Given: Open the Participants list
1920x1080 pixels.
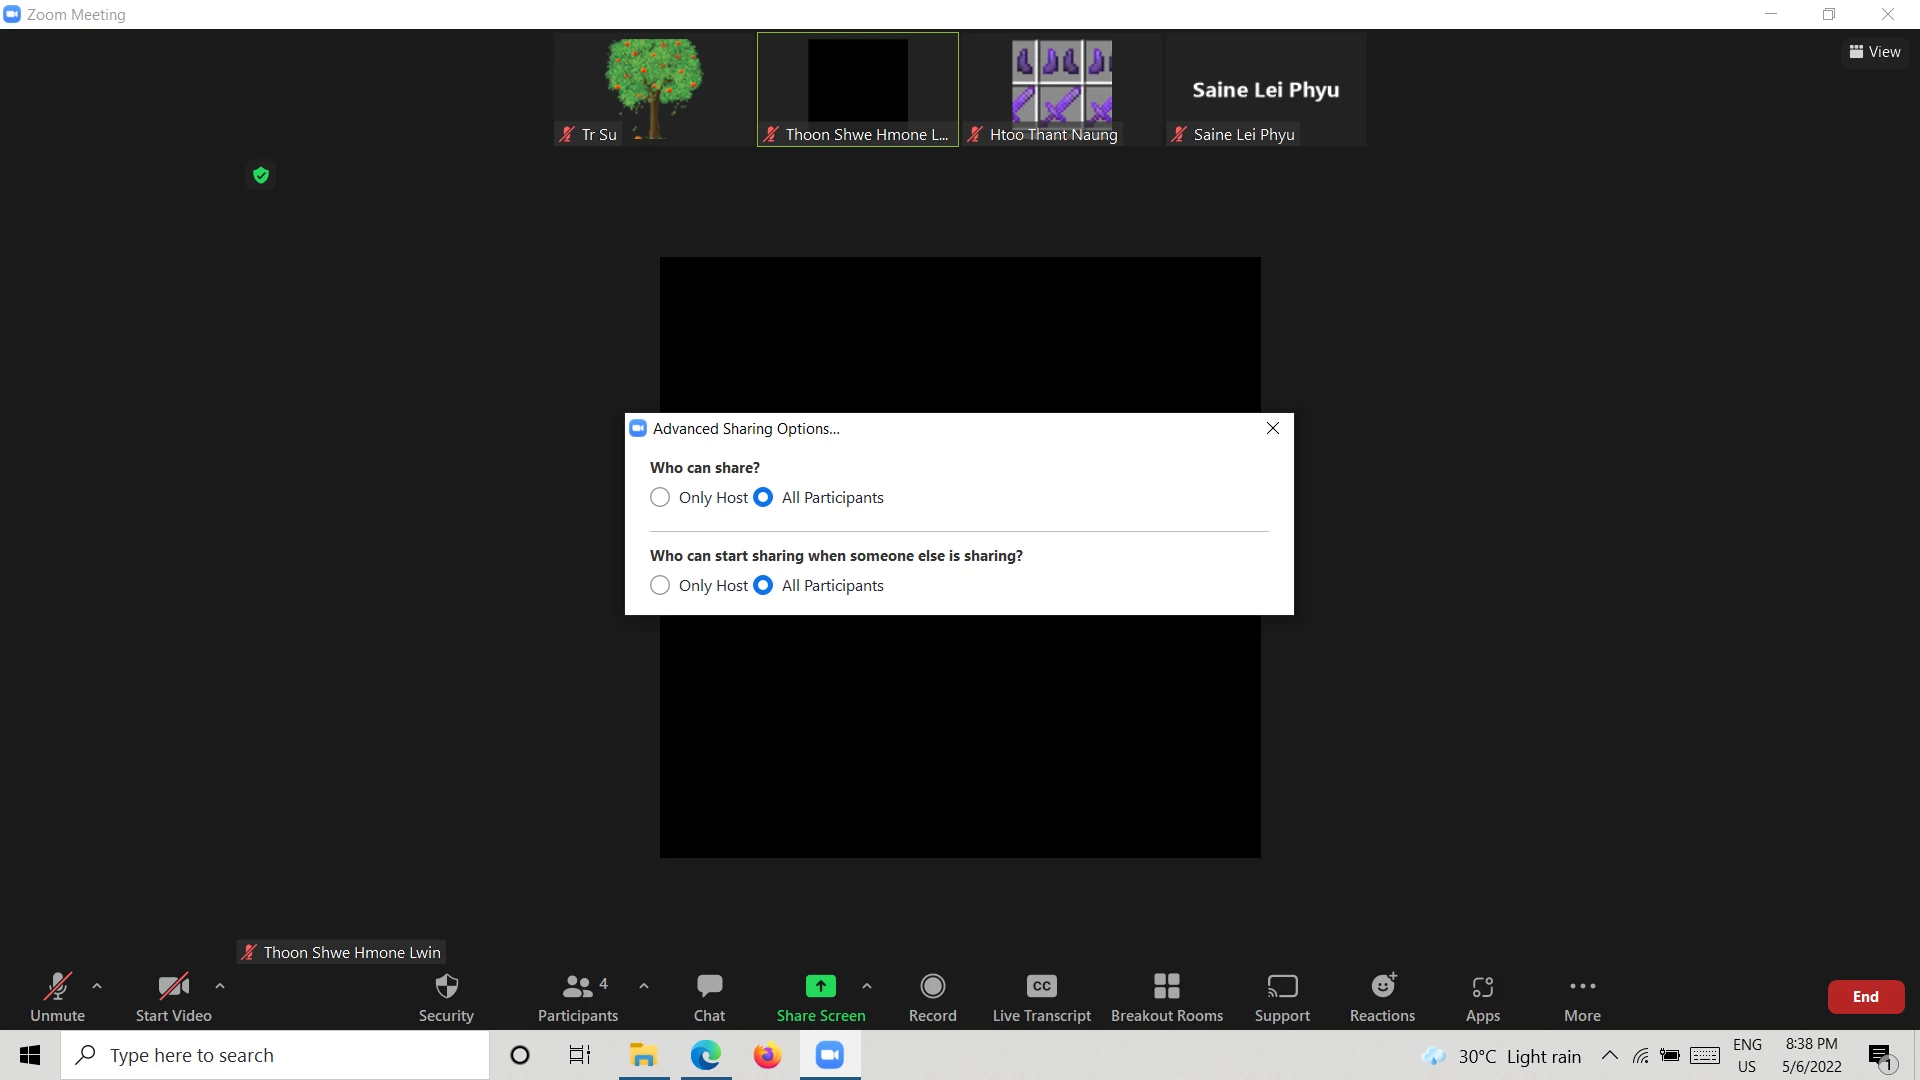Looking at the screenshot, I should pyautogui.click(x=578, y=997).
